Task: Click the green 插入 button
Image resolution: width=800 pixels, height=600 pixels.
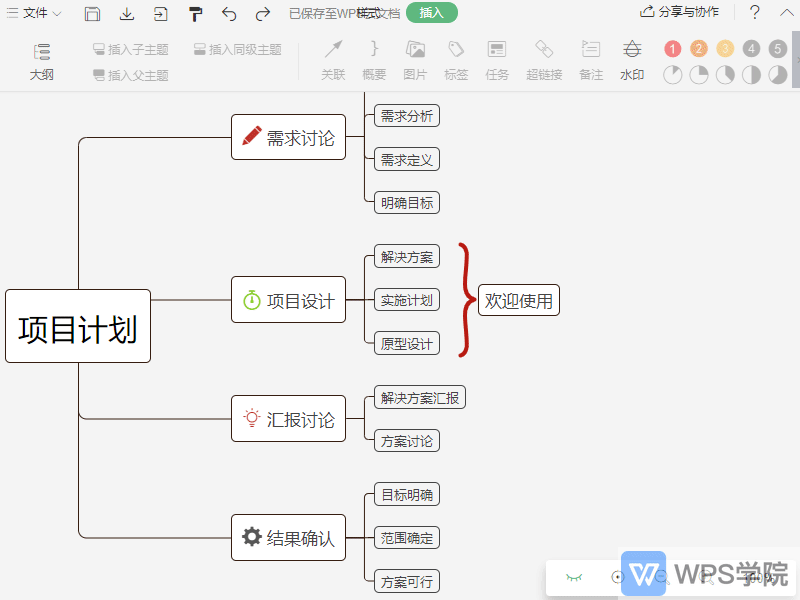Action: click(431, 14)
